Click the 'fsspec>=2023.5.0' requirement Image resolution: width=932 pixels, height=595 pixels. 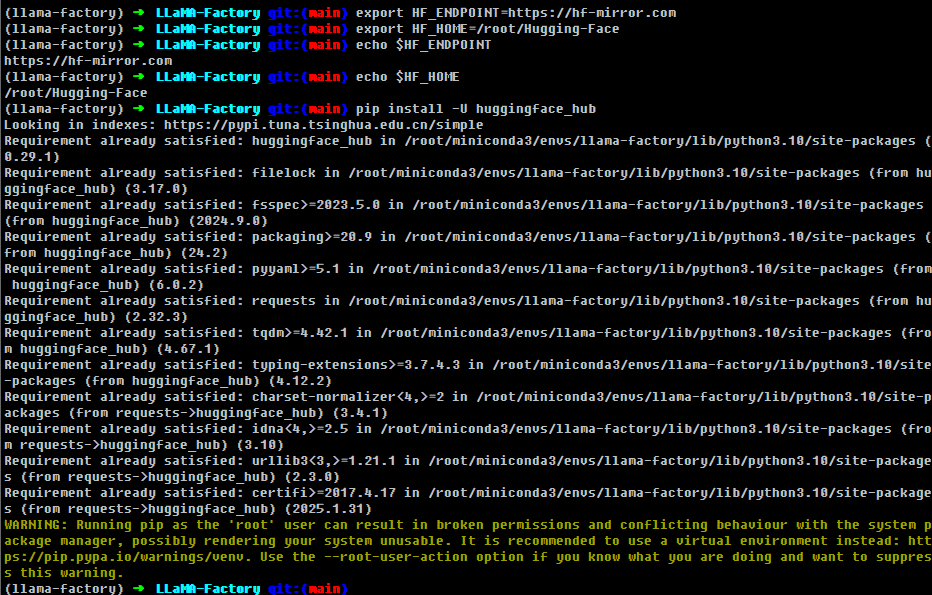(316, 205)
